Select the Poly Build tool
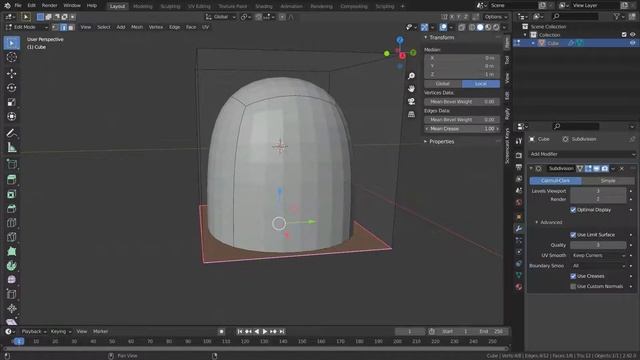The height and width of the screenshot is (360, 640). coord(11,251)
